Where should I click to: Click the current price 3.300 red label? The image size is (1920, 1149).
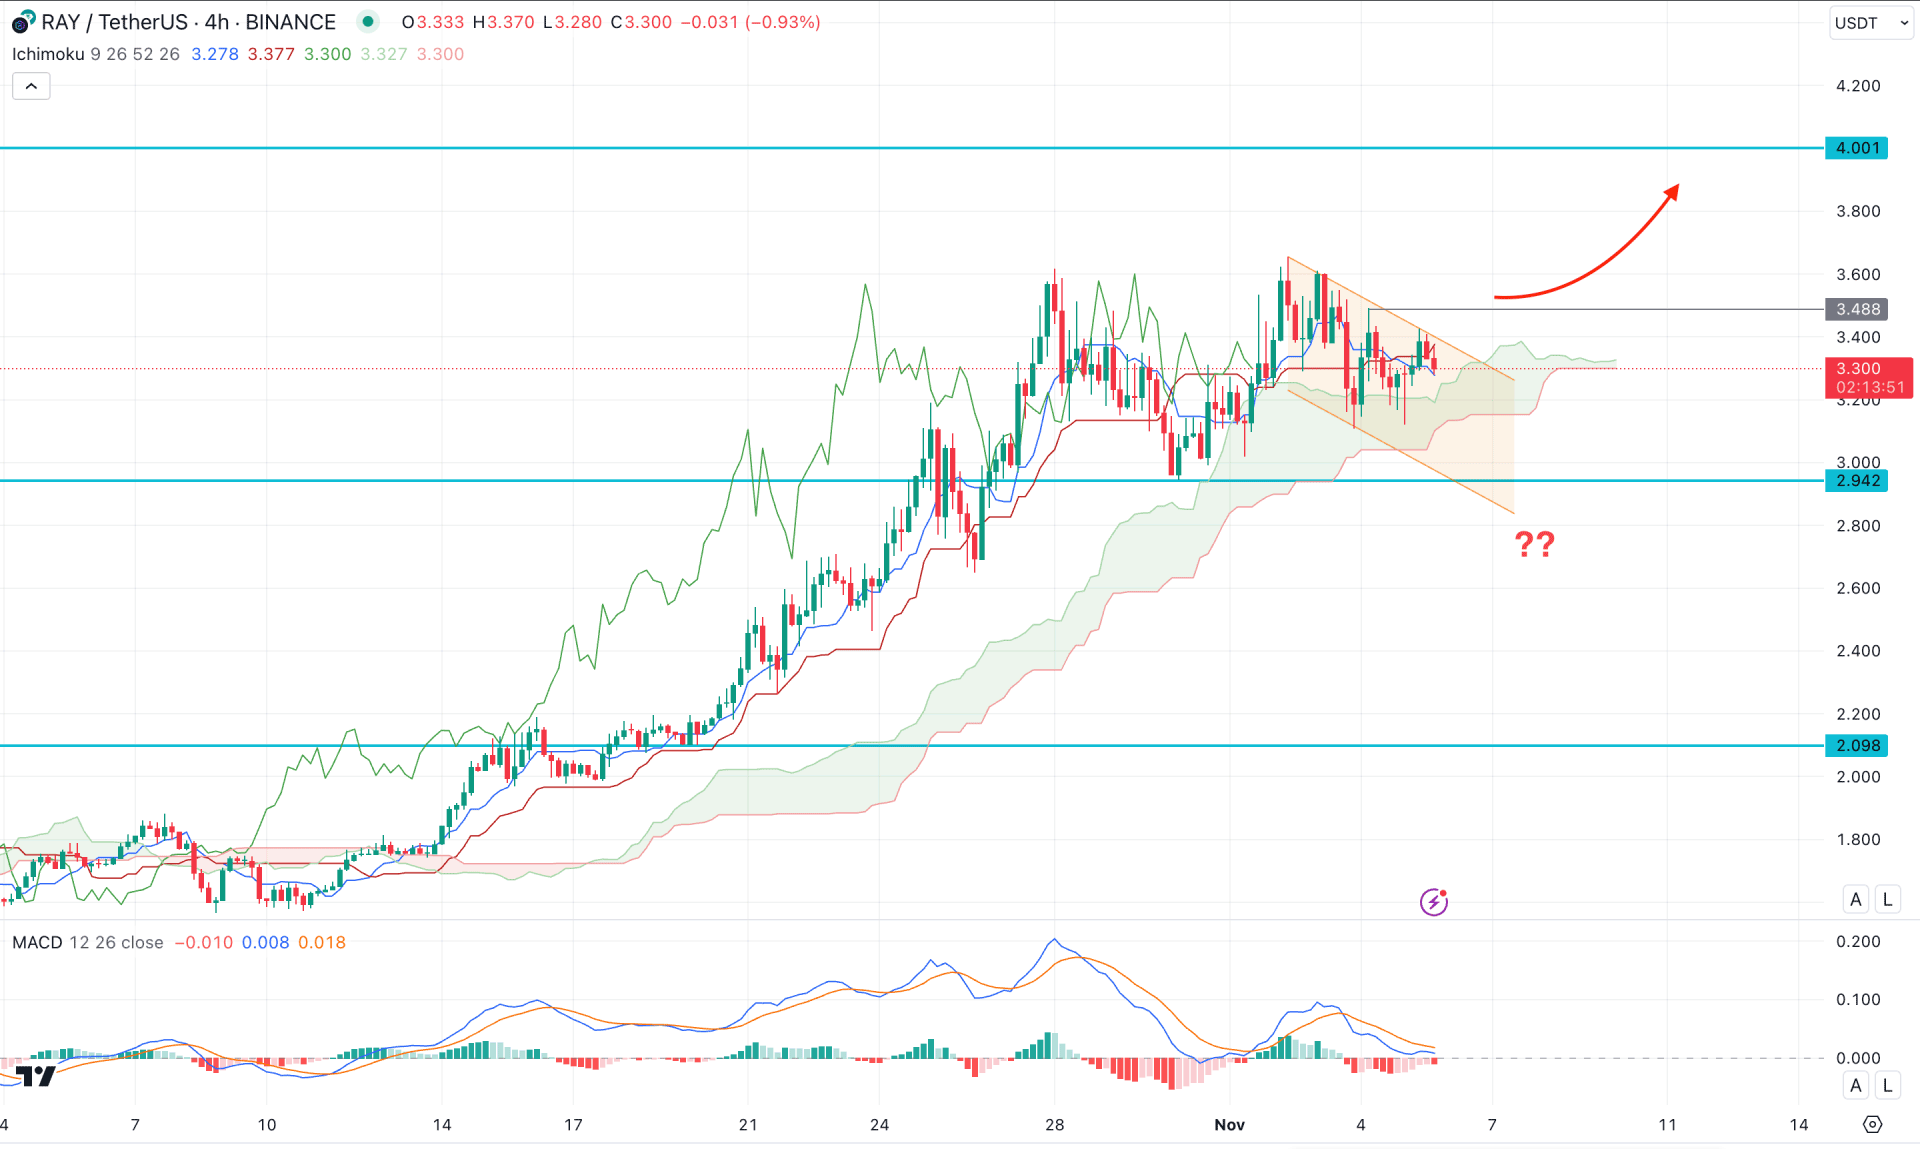coord(1869,378)
